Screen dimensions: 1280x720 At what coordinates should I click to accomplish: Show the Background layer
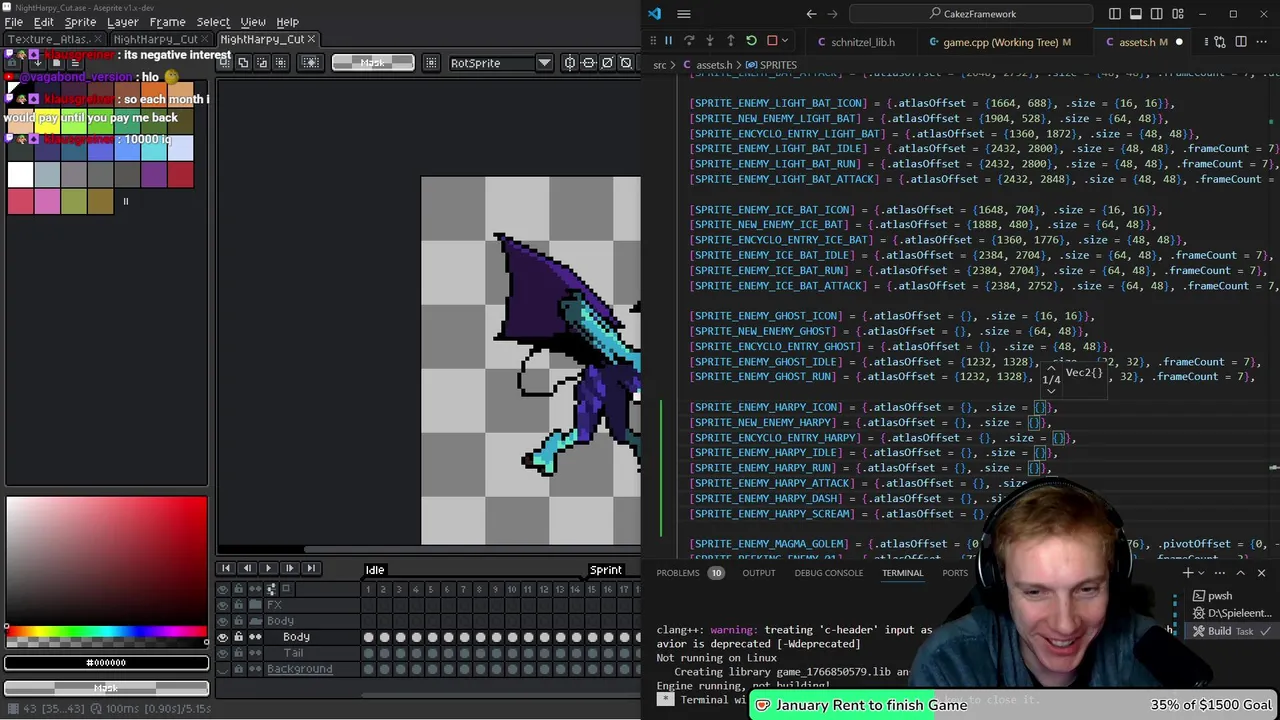222,669
